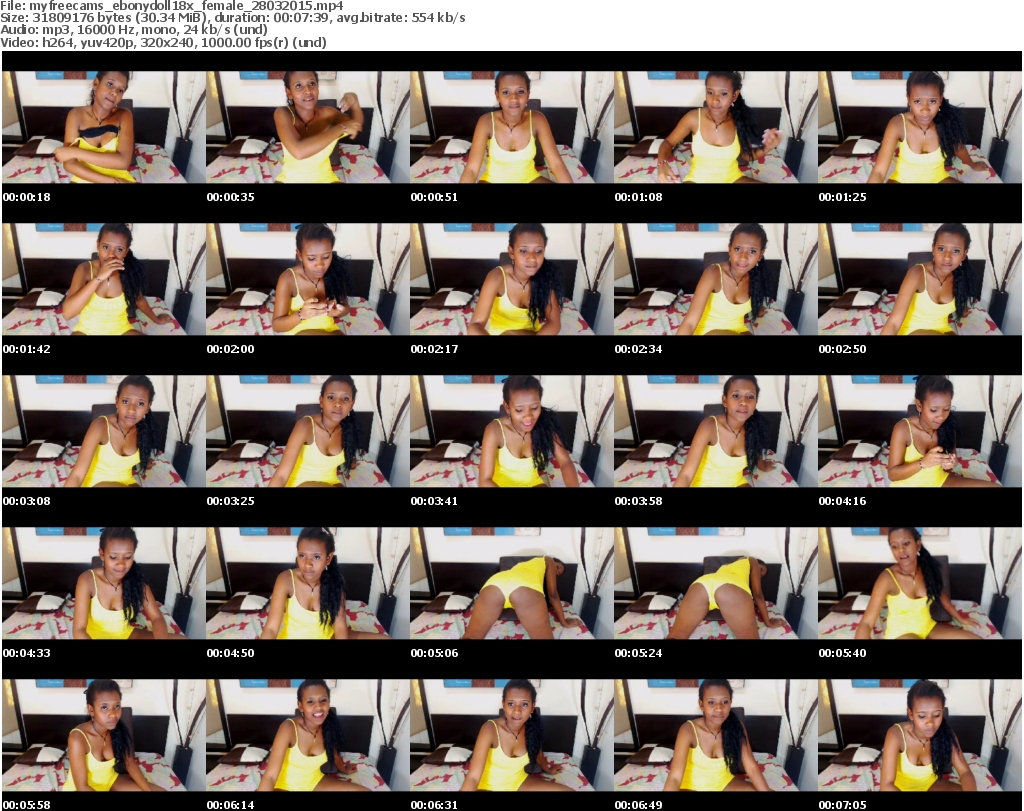
Task: Click the 00:00:18 timestamp label
Action: (x=27, y=197)
